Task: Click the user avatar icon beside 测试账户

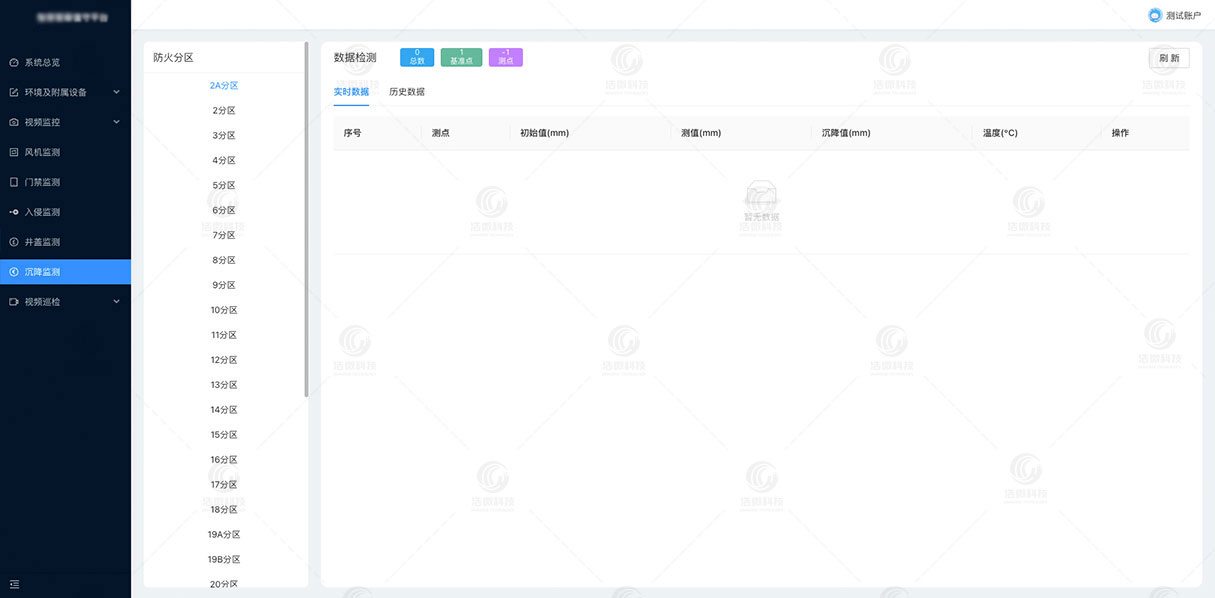Action: coord(1153,14)
